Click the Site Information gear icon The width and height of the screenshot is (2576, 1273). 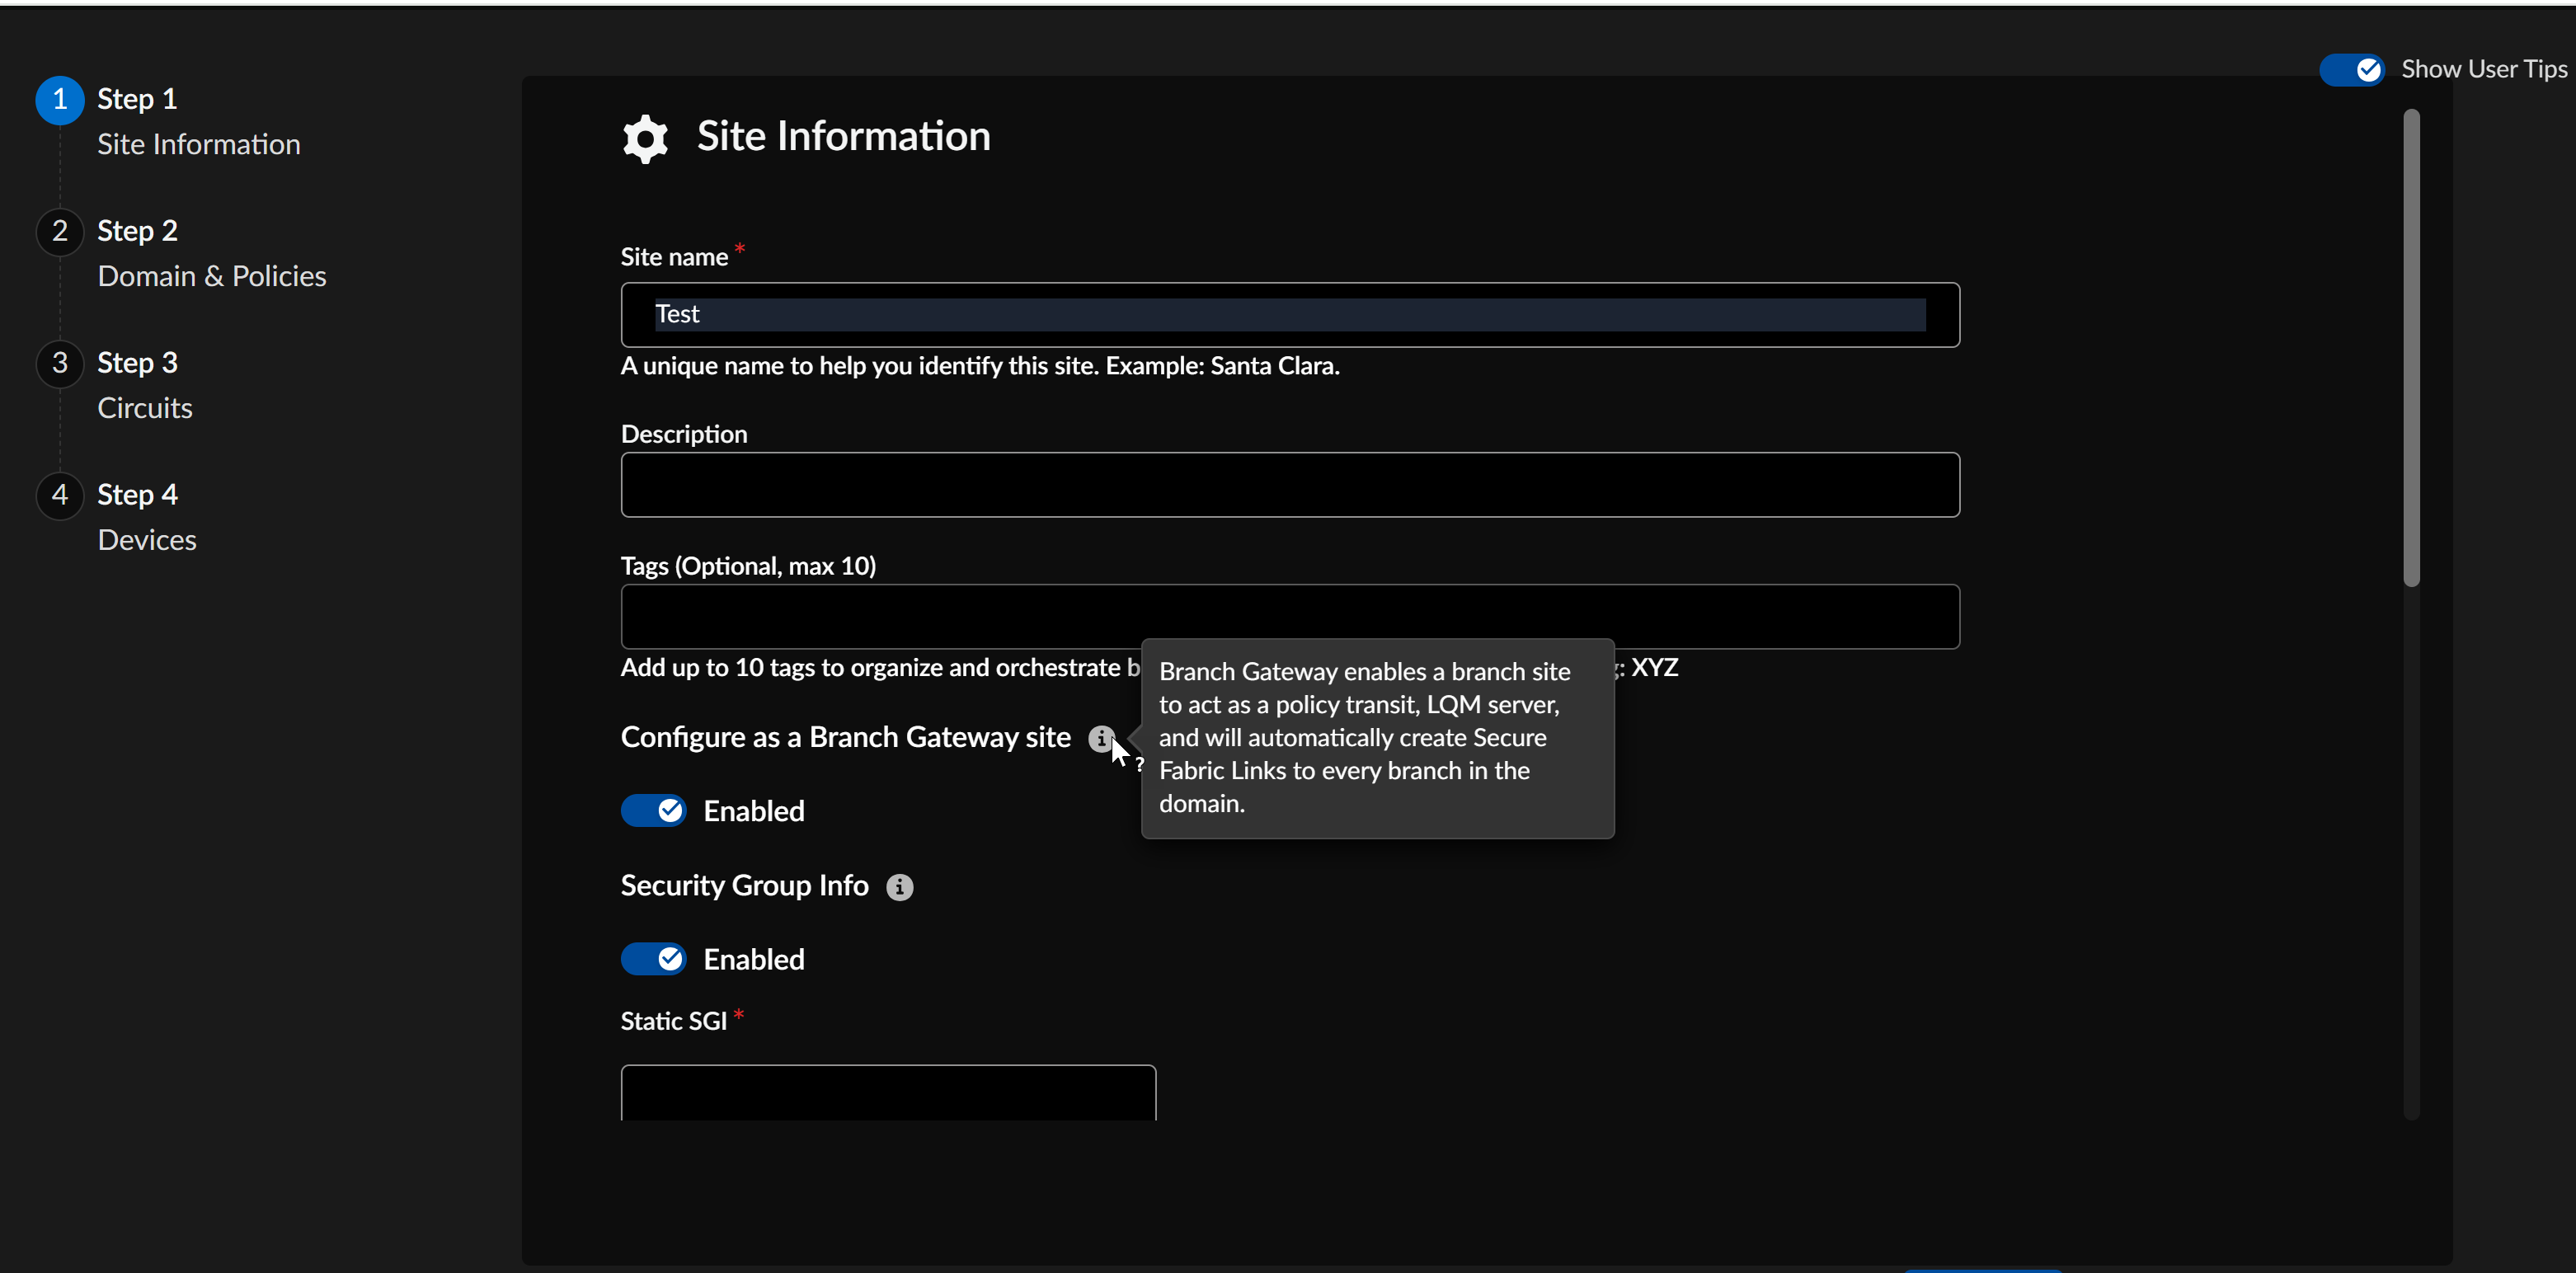coord(645,138)
